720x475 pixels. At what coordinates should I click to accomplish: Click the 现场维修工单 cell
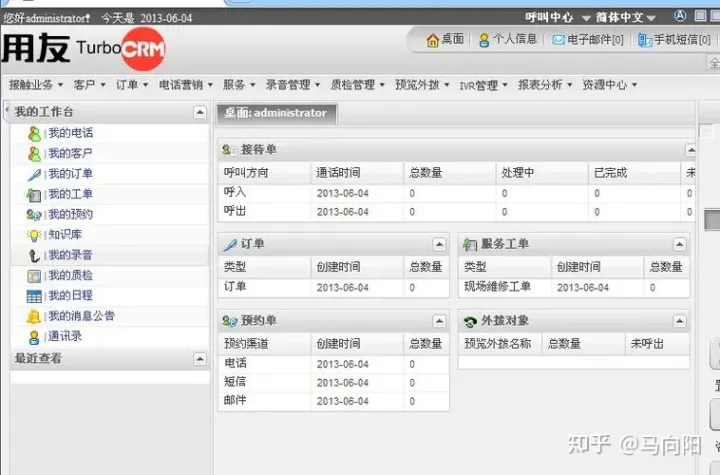click(497, 287)
